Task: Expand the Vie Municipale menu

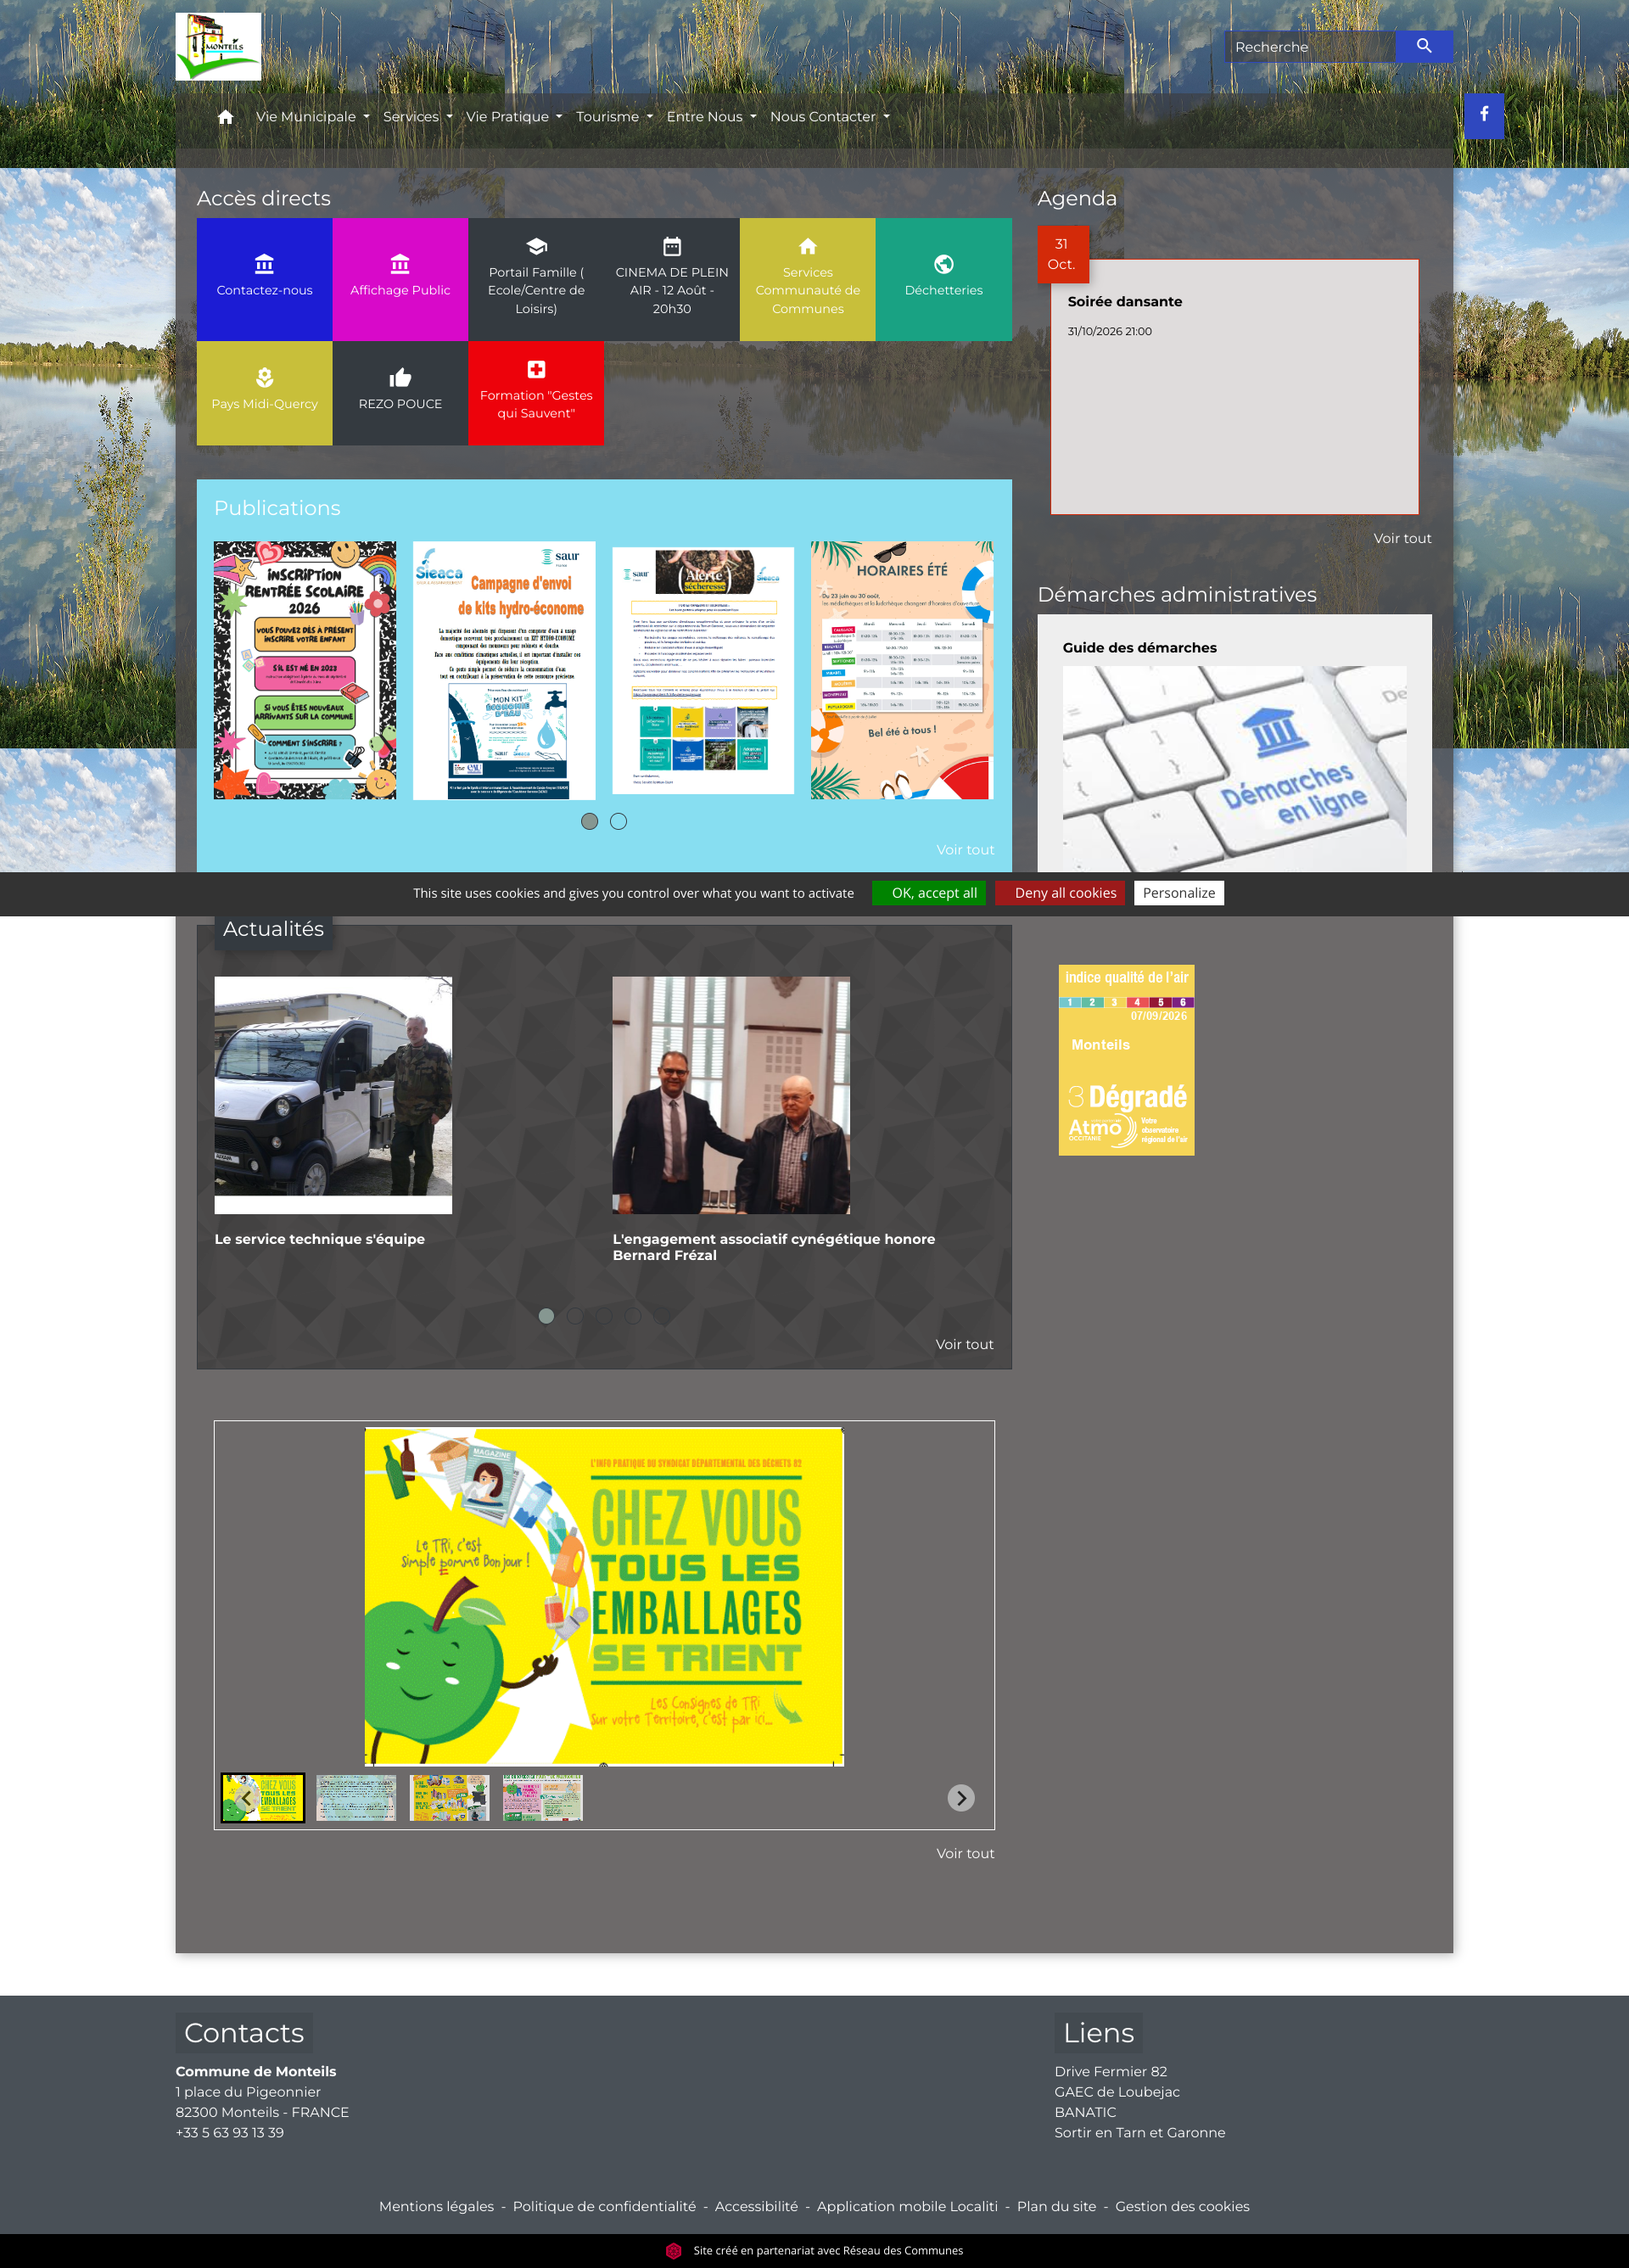Action: [x=313, y=117]
